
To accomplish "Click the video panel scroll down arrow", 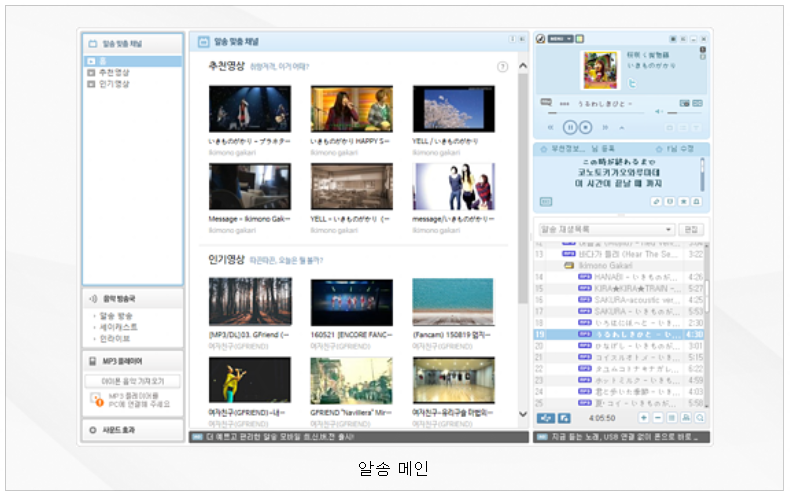I will tap(522, 414).
